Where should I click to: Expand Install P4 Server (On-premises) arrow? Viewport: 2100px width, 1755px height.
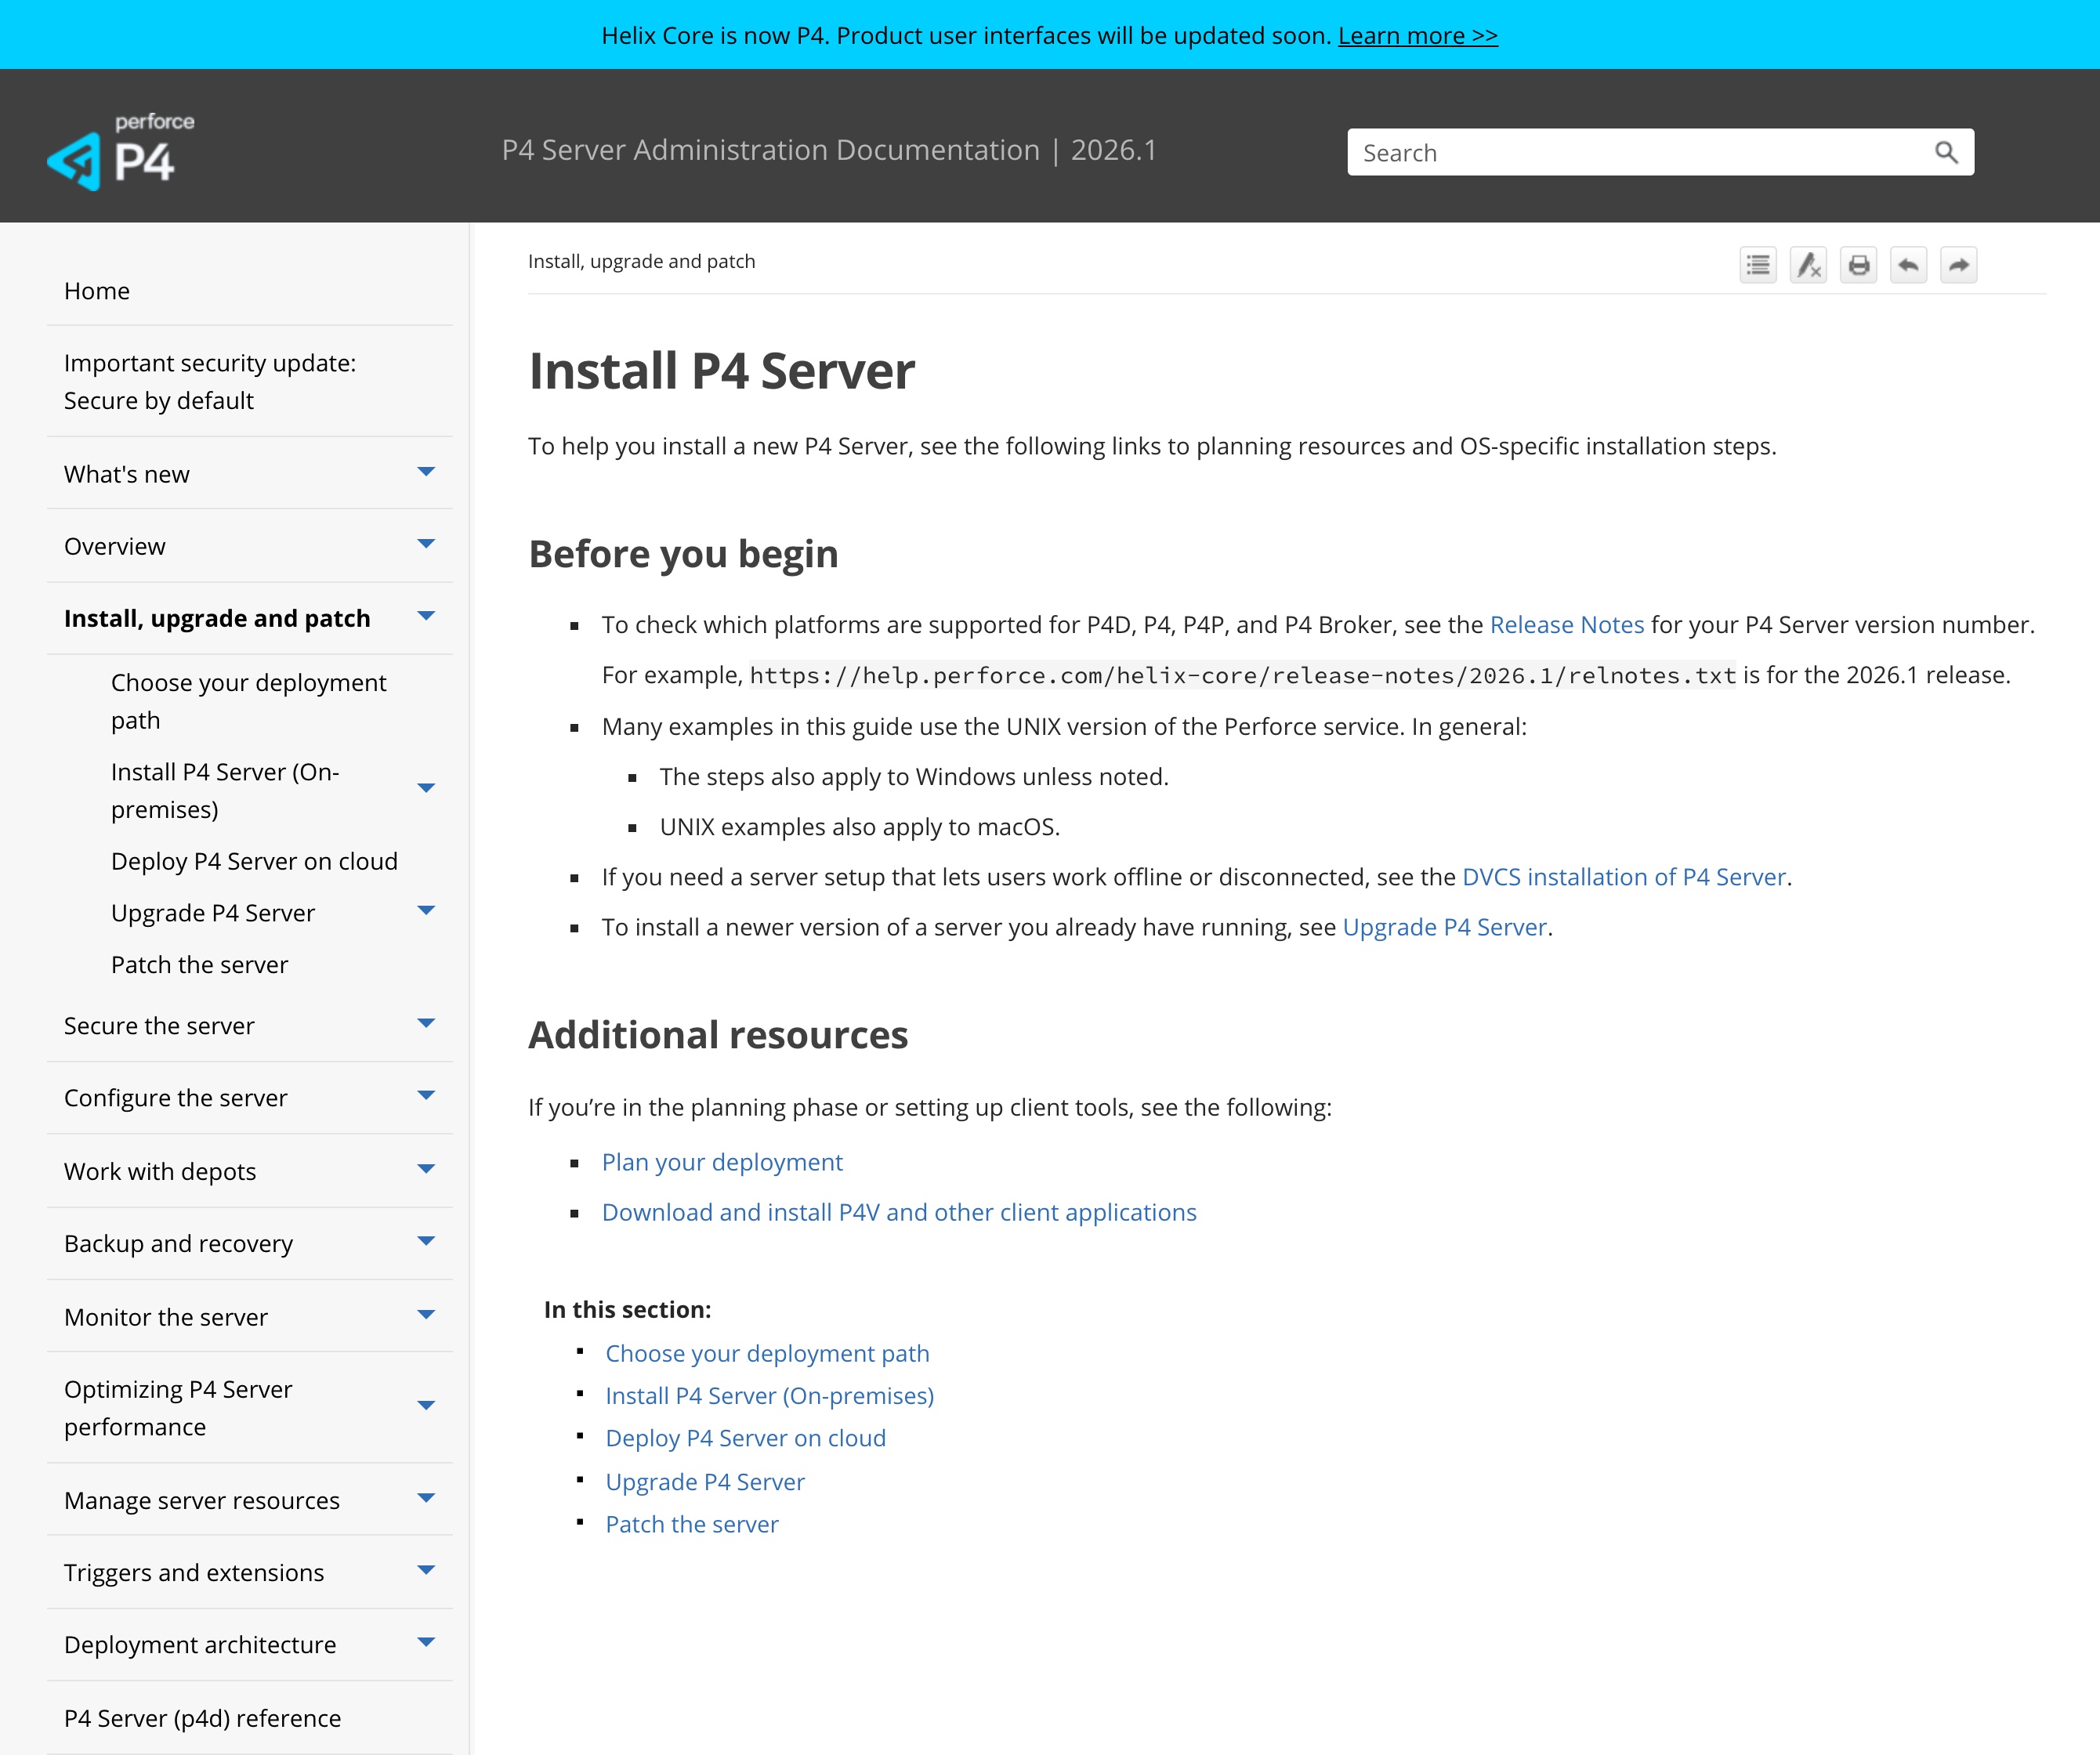click(426, 788)
